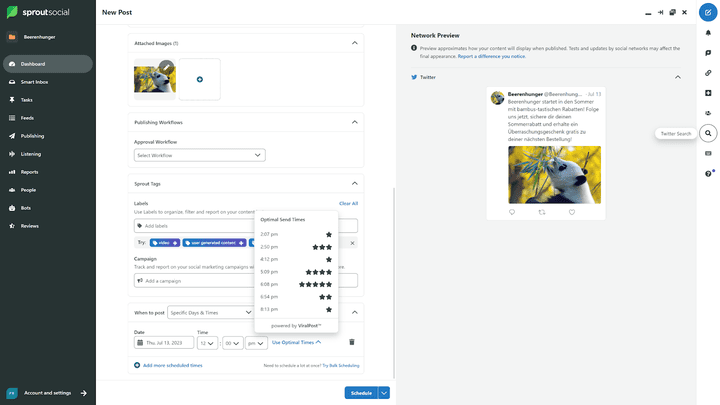Screen dimensions: 720x405
Task: Click the Clear All labels link
Action: 348,203
